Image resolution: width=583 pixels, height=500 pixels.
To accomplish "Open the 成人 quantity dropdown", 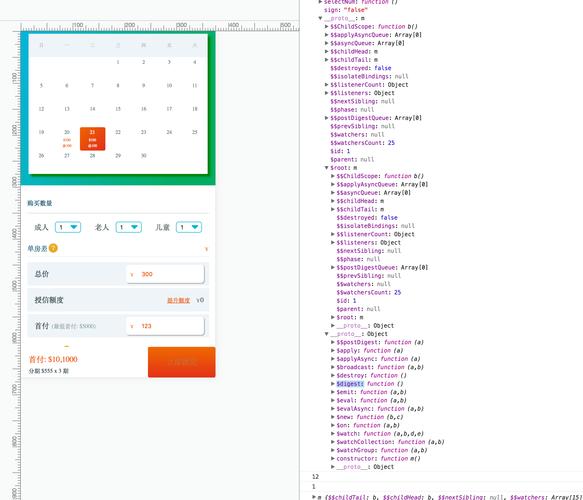I will [x=68, y=227].
